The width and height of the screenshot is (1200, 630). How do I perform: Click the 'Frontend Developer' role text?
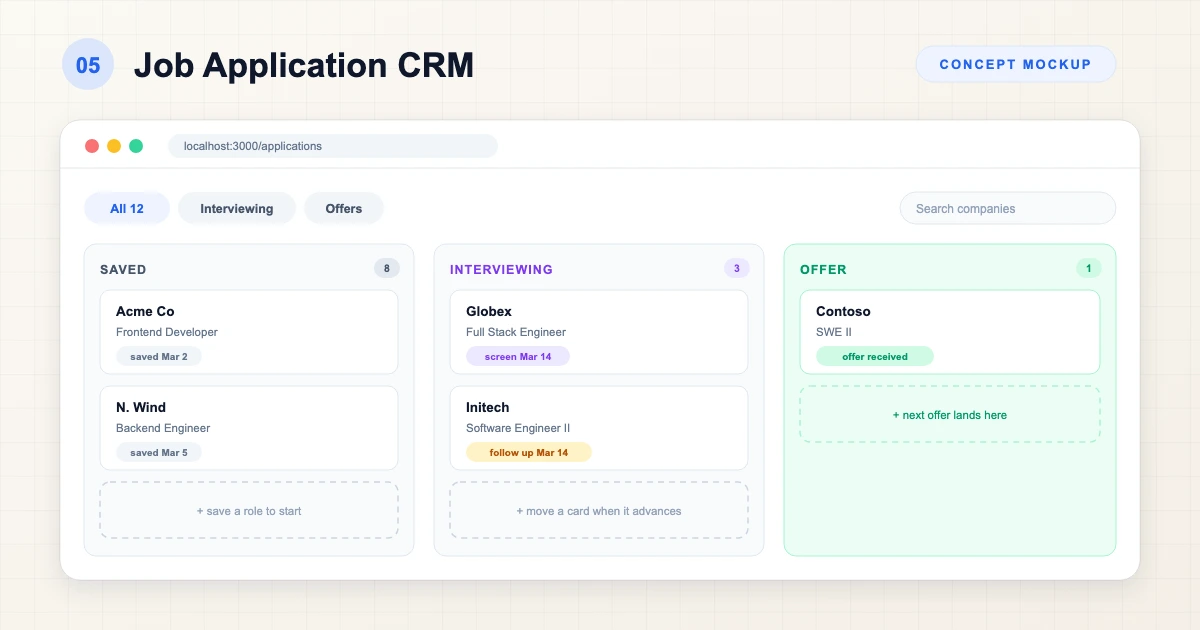(167, 332)
